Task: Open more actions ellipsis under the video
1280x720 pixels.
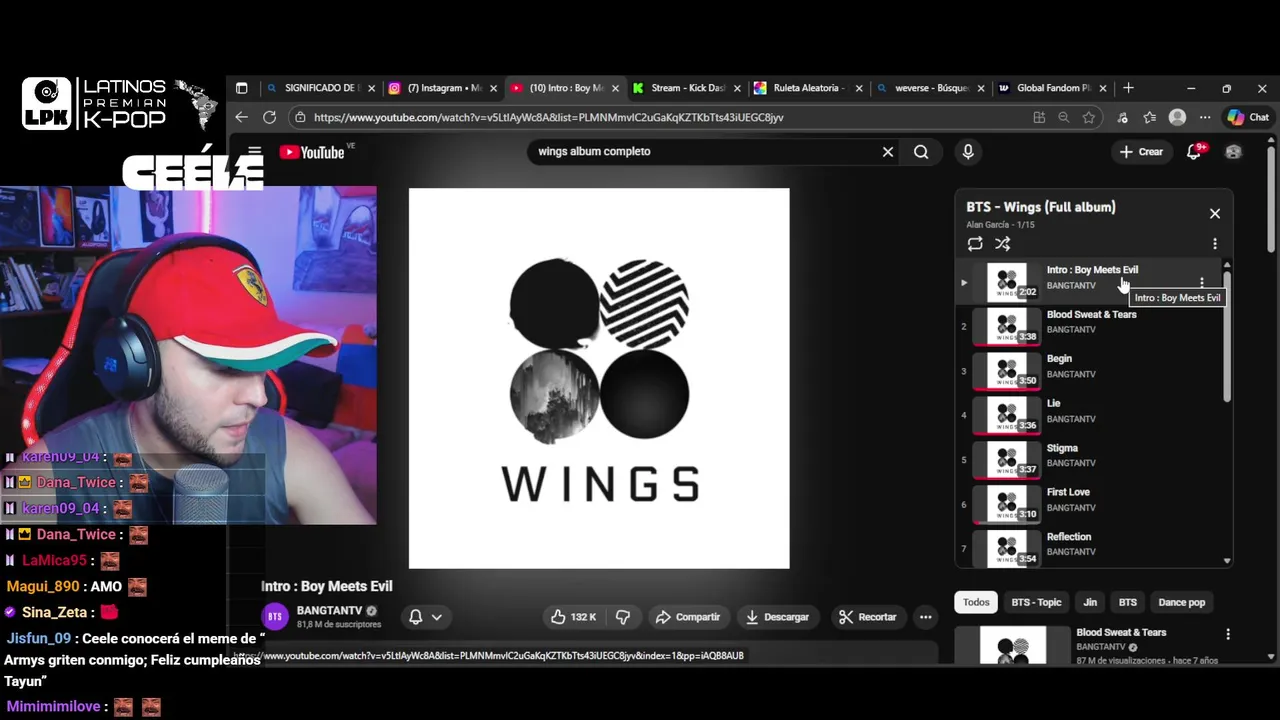Action: [926, 617]
